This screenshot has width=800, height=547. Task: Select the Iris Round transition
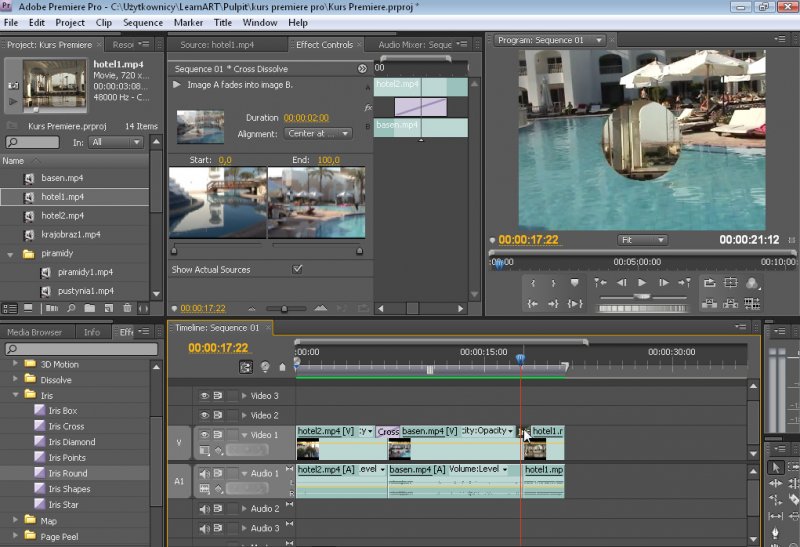pyautogui.click(x=67, y=473)
